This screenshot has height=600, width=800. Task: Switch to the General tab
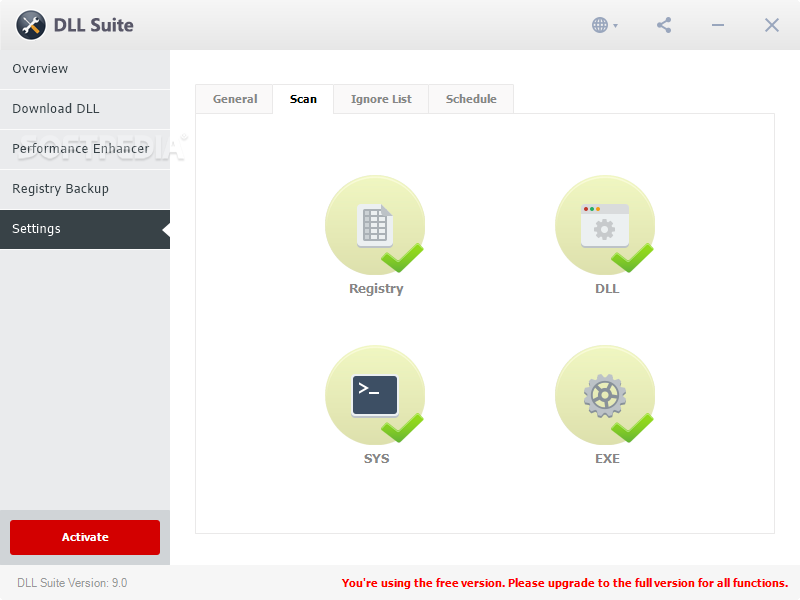pyautogui.click(x=235, y=99)
